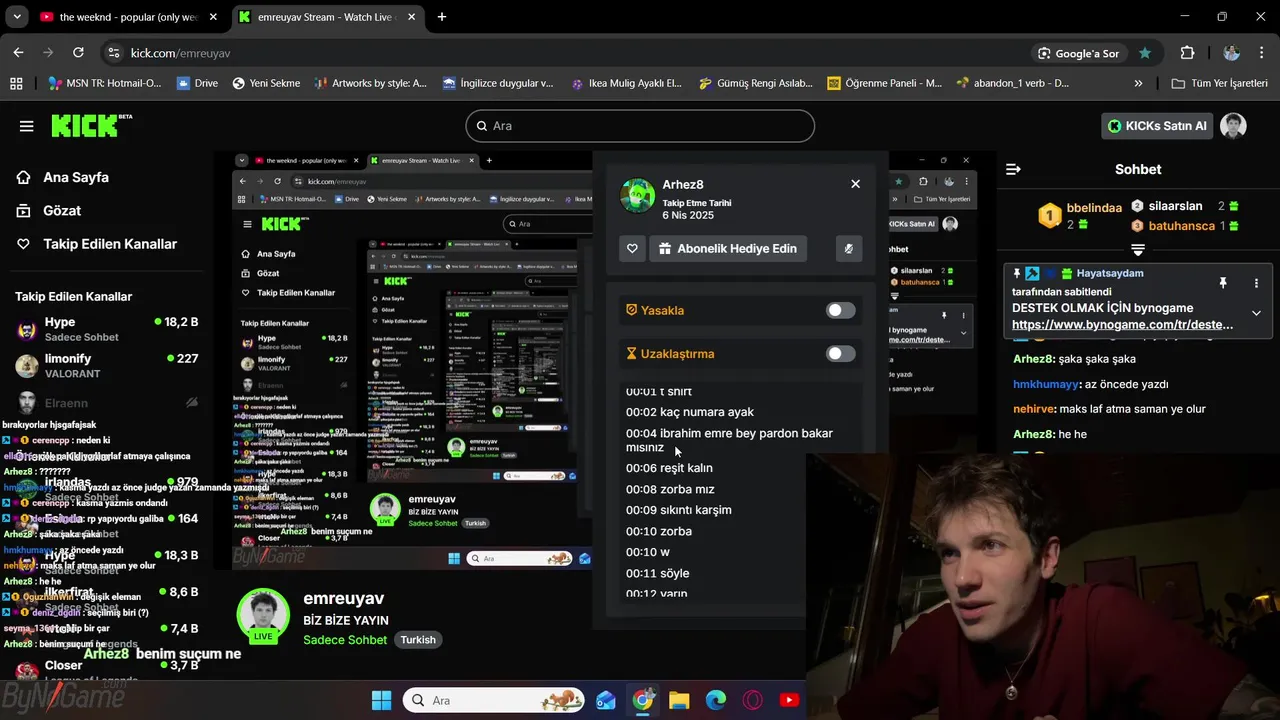Click the Kick search magnifier icon
The width and height of the screenshot is (1280, 720).
481,126
